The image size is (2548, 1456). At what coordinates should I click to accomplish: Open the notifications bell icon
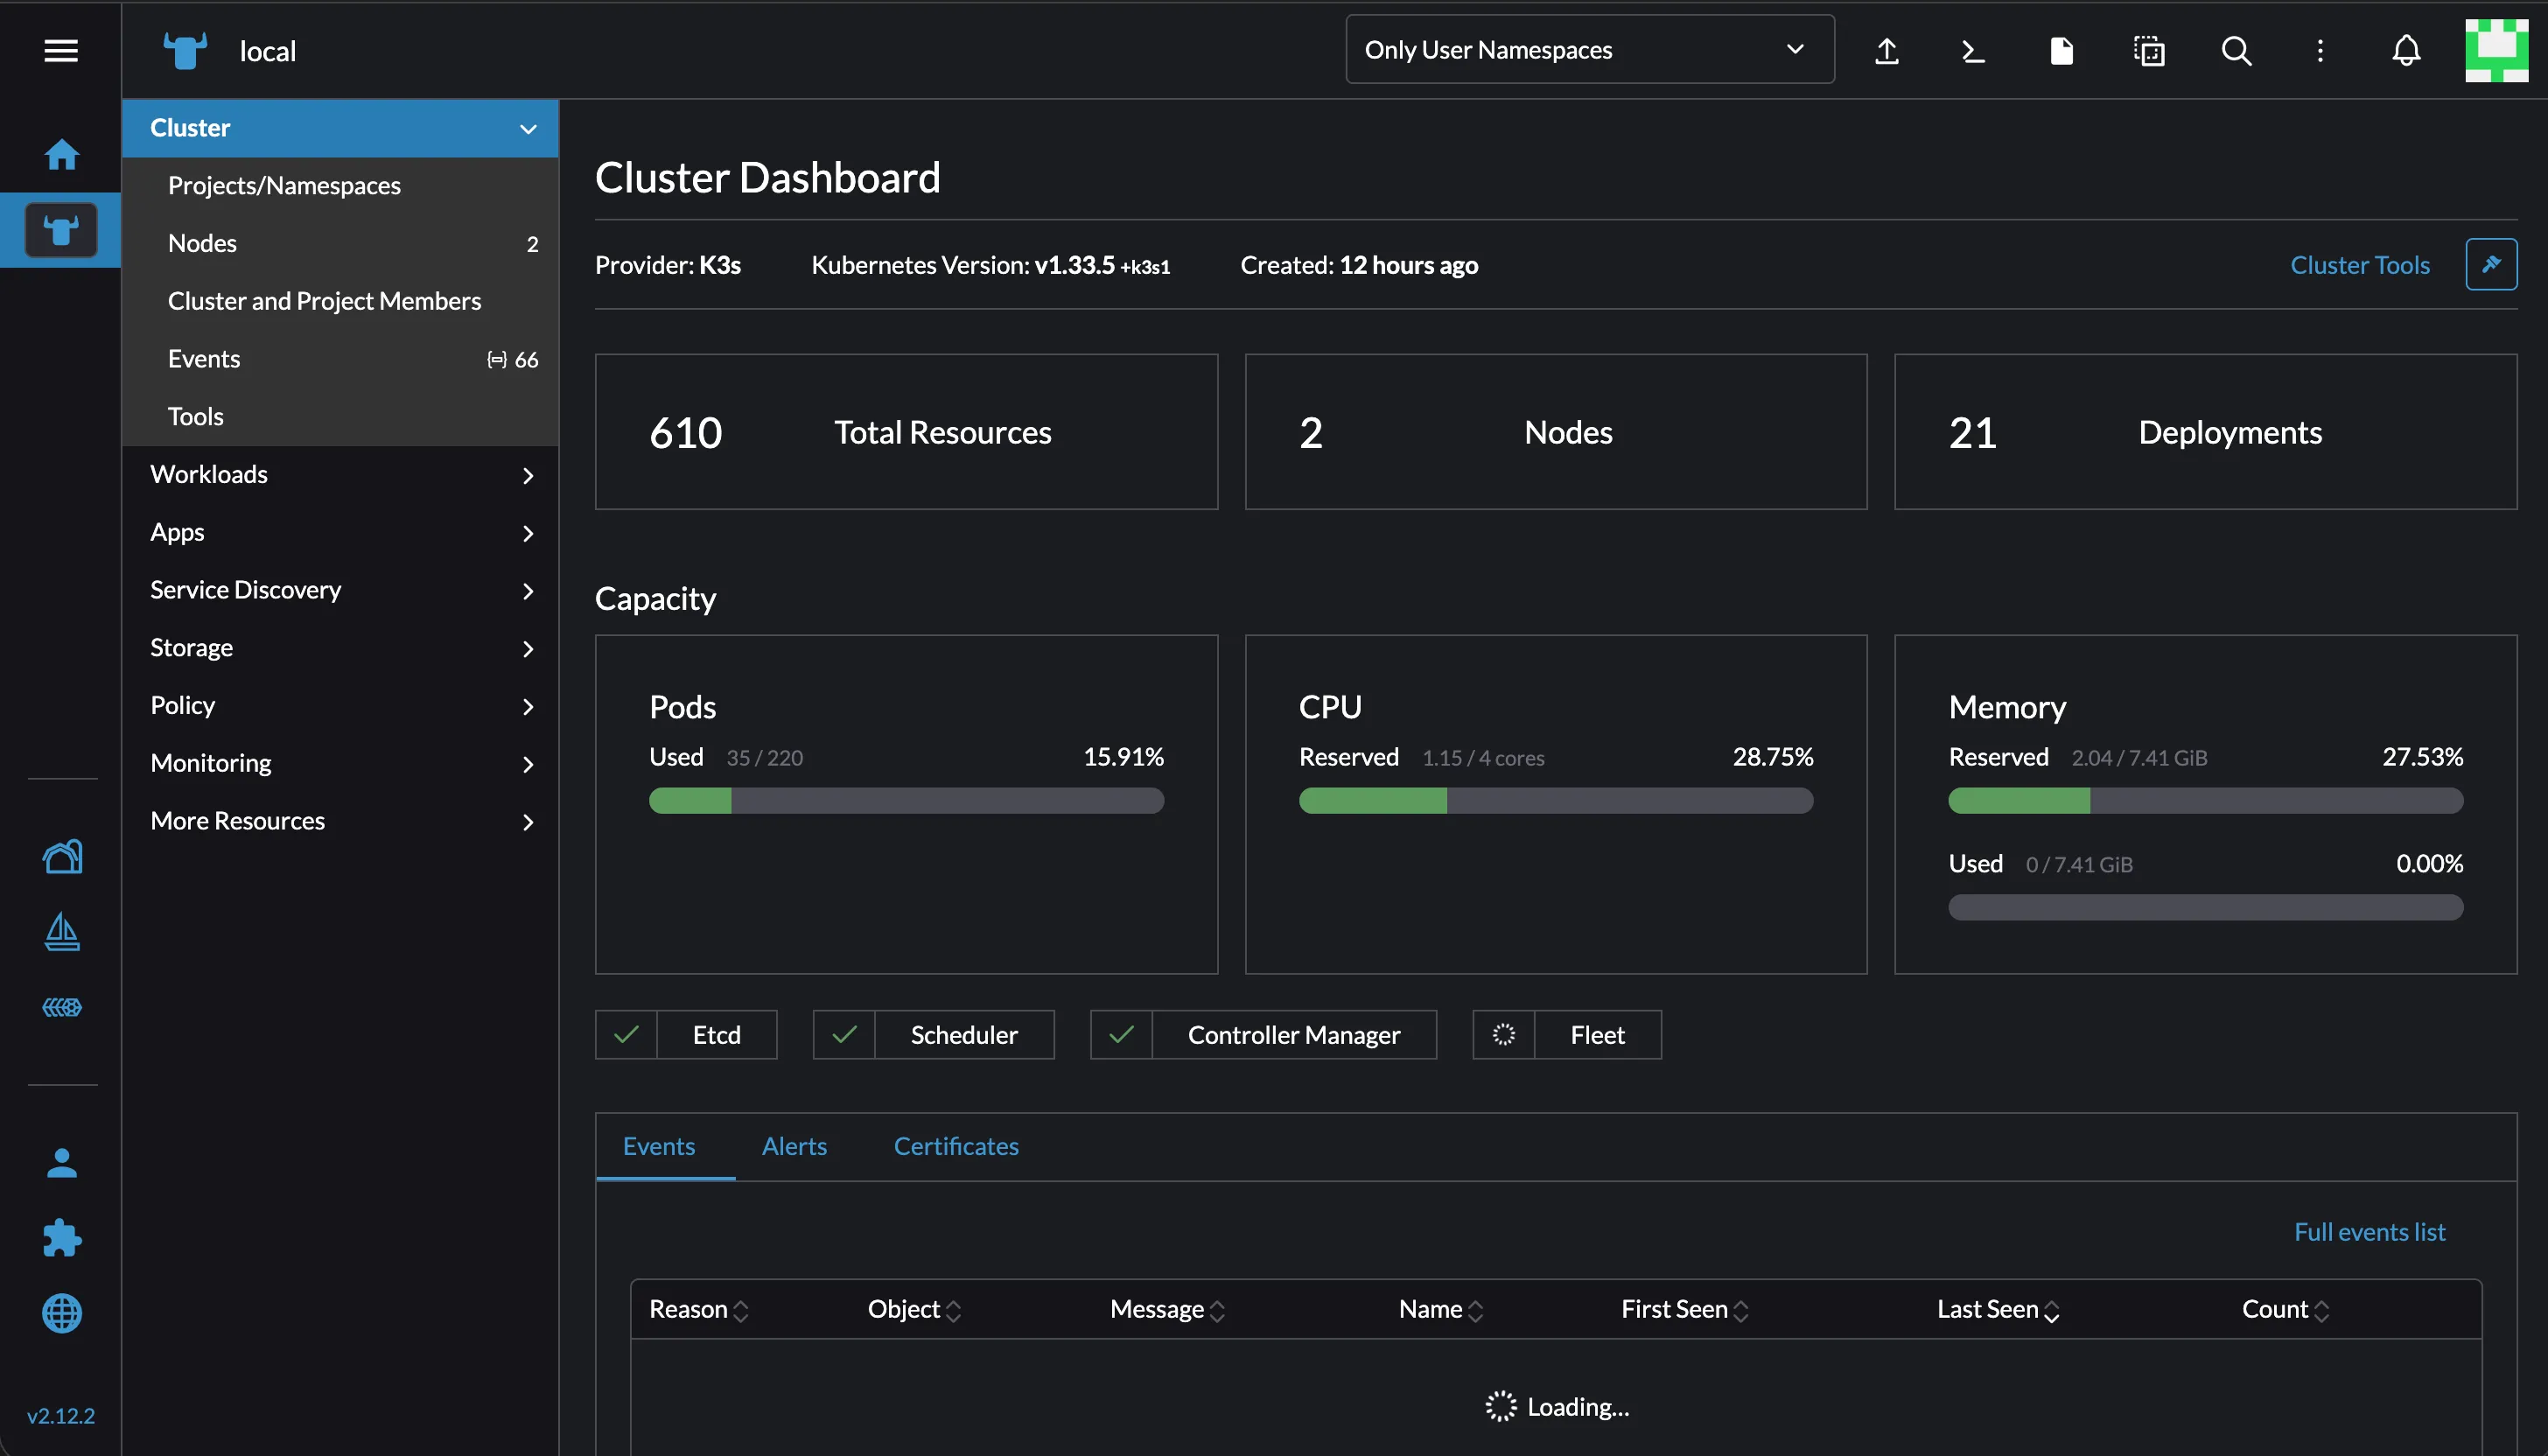pos(2406,50)
